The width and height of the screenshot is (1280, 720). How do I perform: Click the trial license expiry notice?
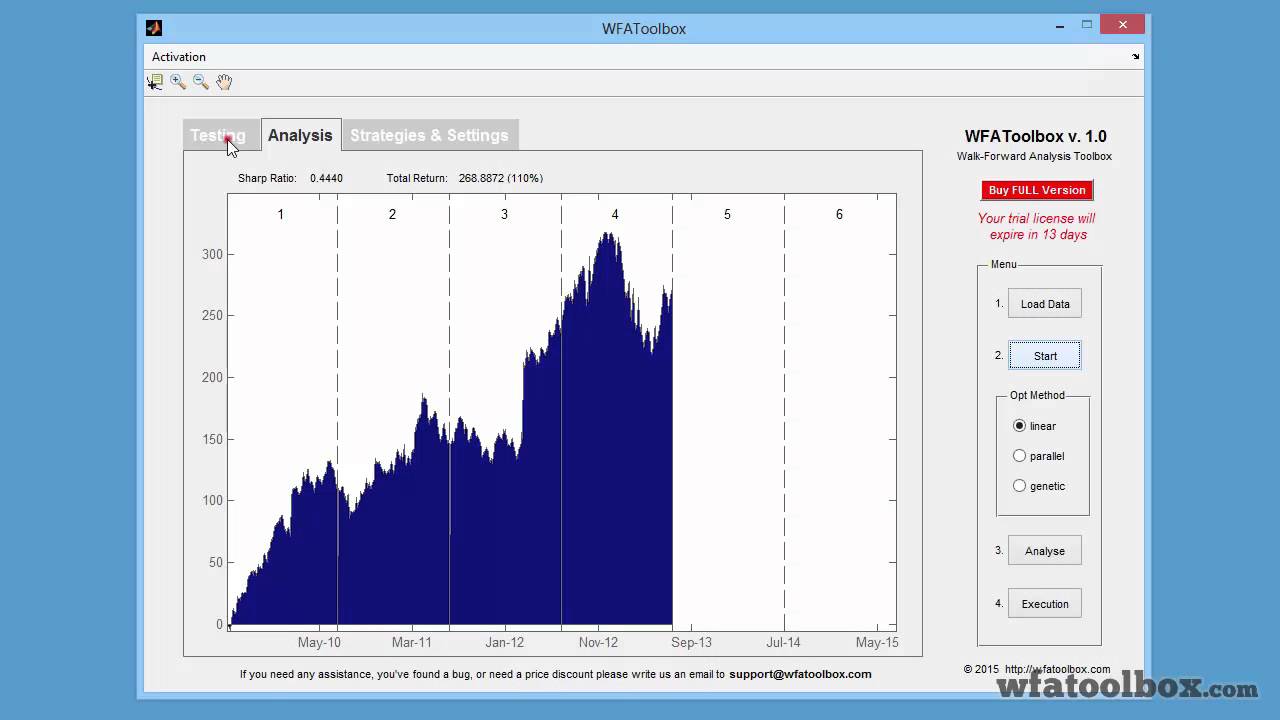click(1036, 226)
